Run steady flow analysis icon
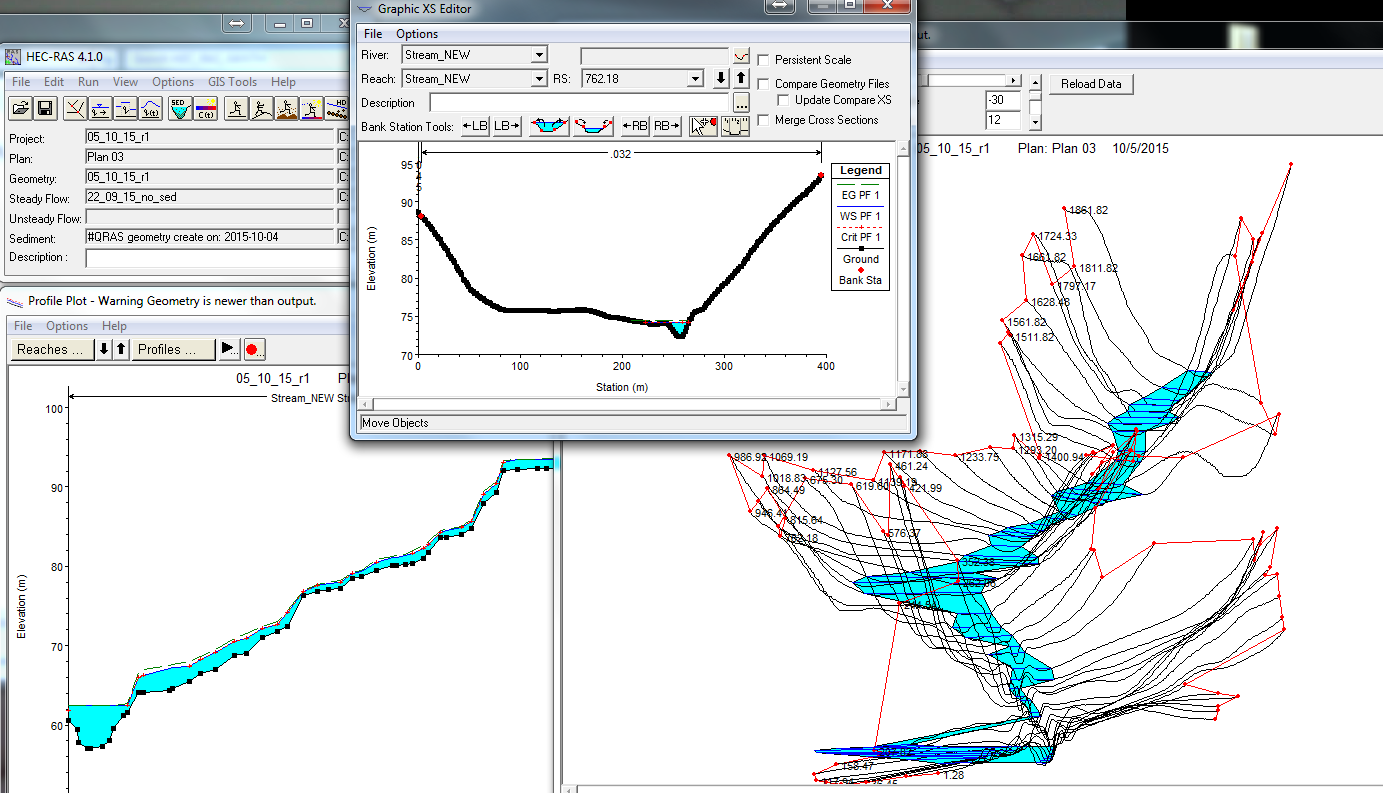The width and height of the screenshot is (1383, 793). [x=236, y=108]
